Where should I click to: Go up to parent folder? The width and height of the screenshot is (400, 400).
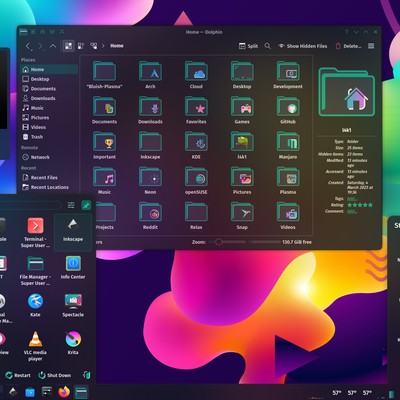click(53, 46)
